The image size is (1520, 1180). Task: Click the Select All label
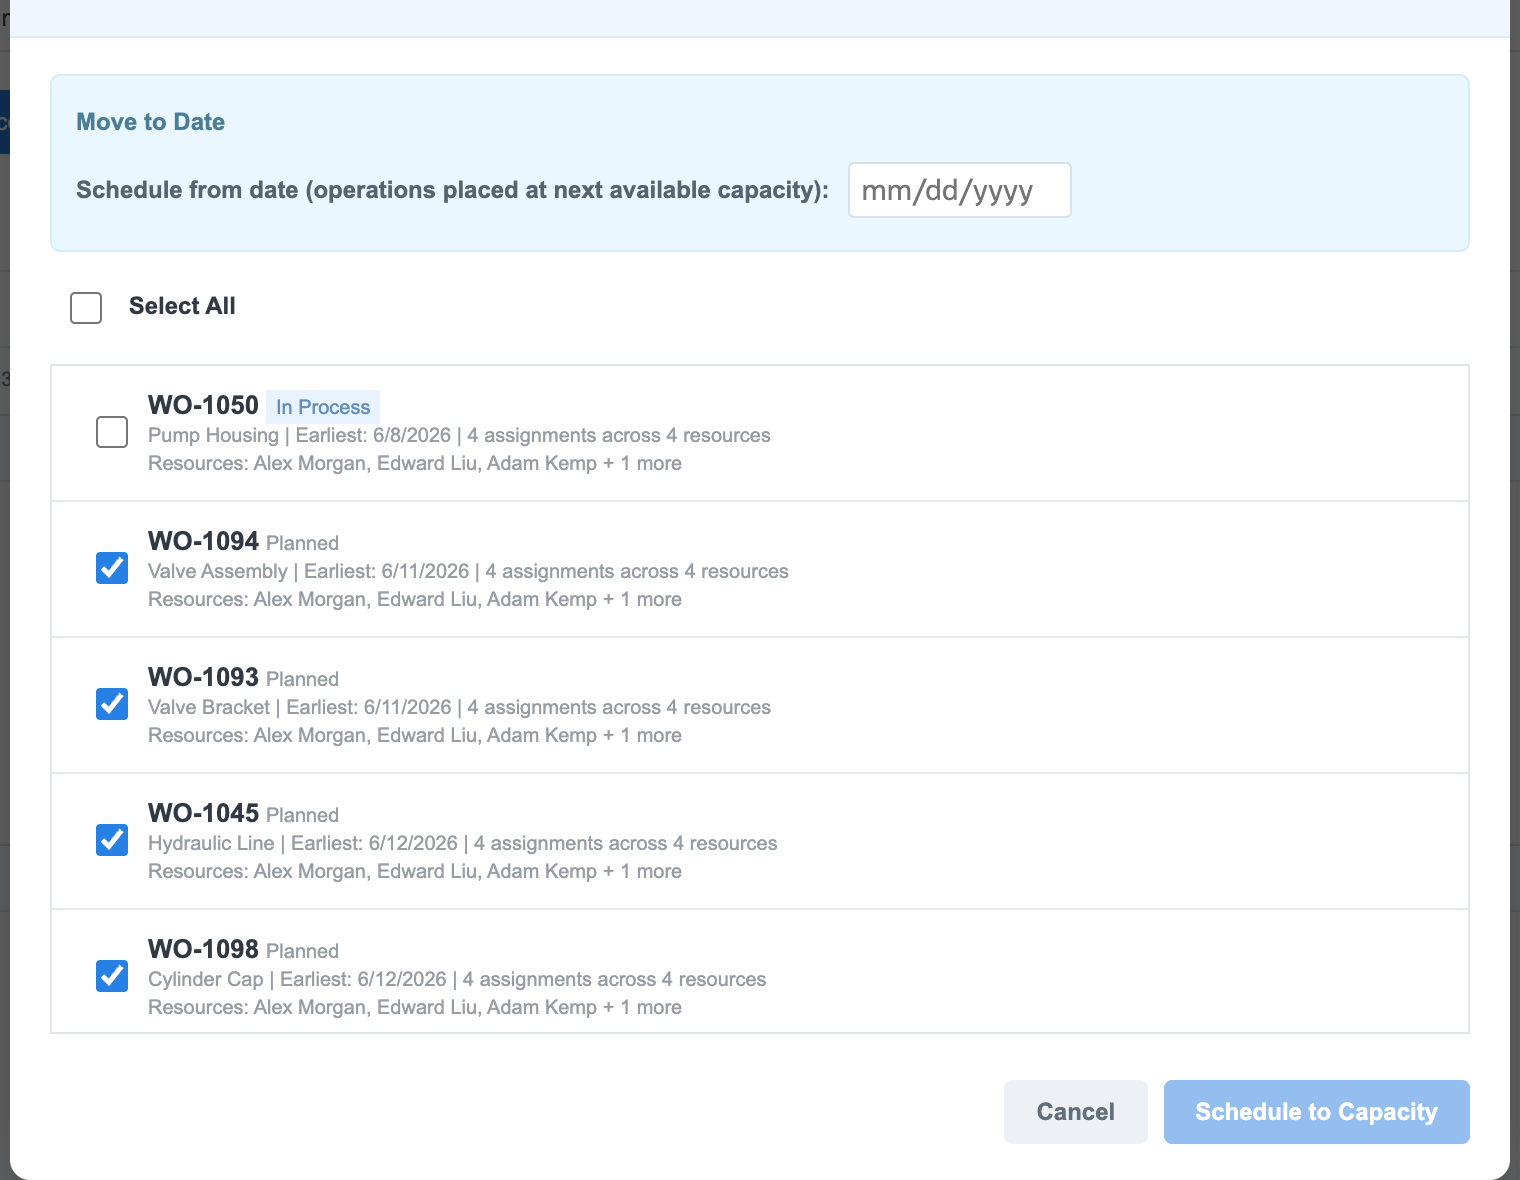(182, 306)
